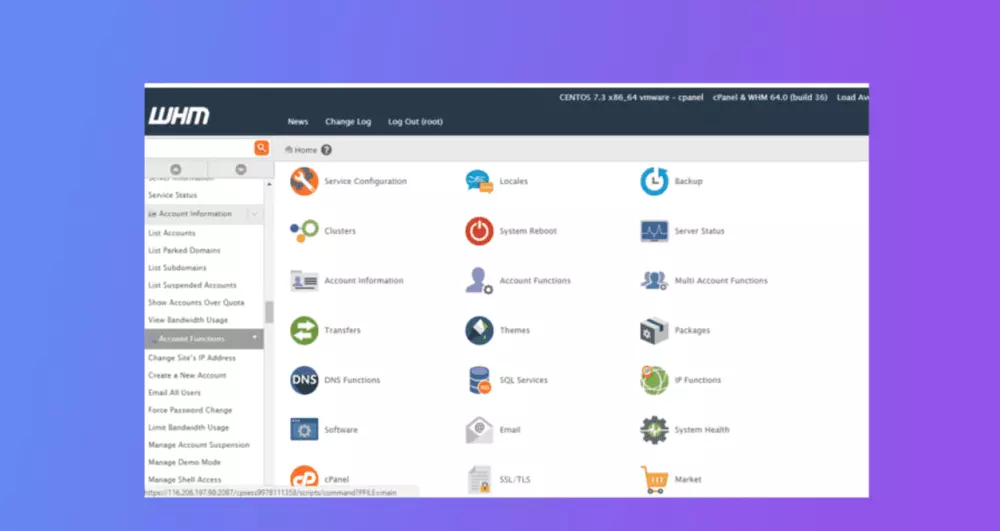
Task: Open Force Password Change in sidebar
Action: click(x=190, y=410)
